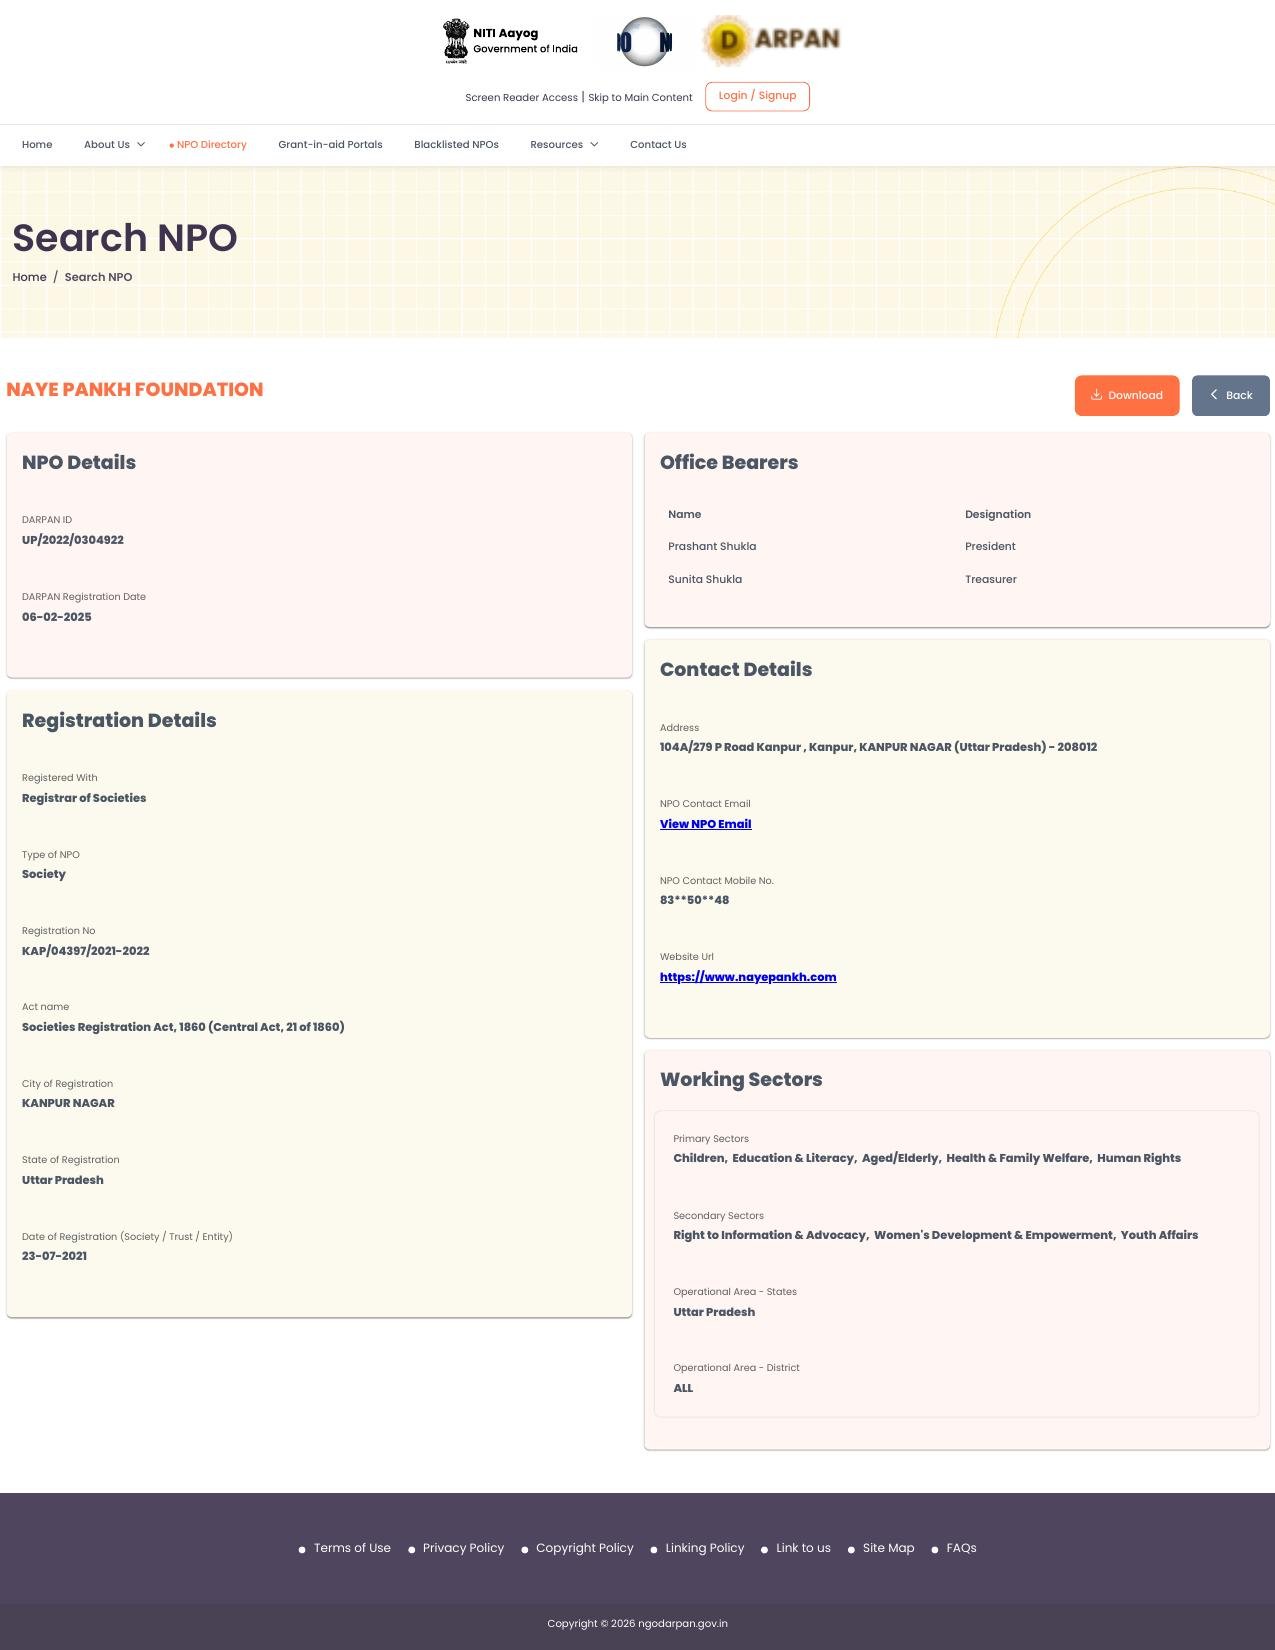Click the NITI Aayog emblem logo
The image size is (1275, 1650).
click(x=456, y=41)
